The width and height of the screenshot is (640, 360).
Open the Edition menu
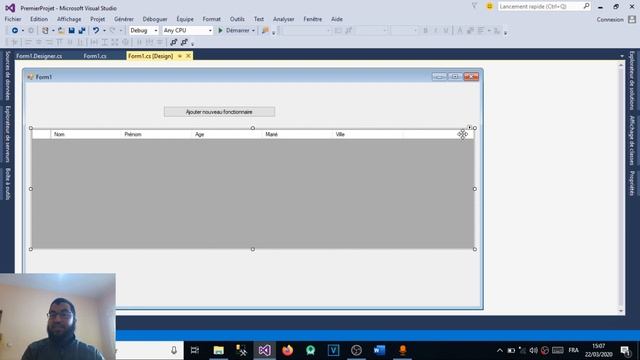39,19
